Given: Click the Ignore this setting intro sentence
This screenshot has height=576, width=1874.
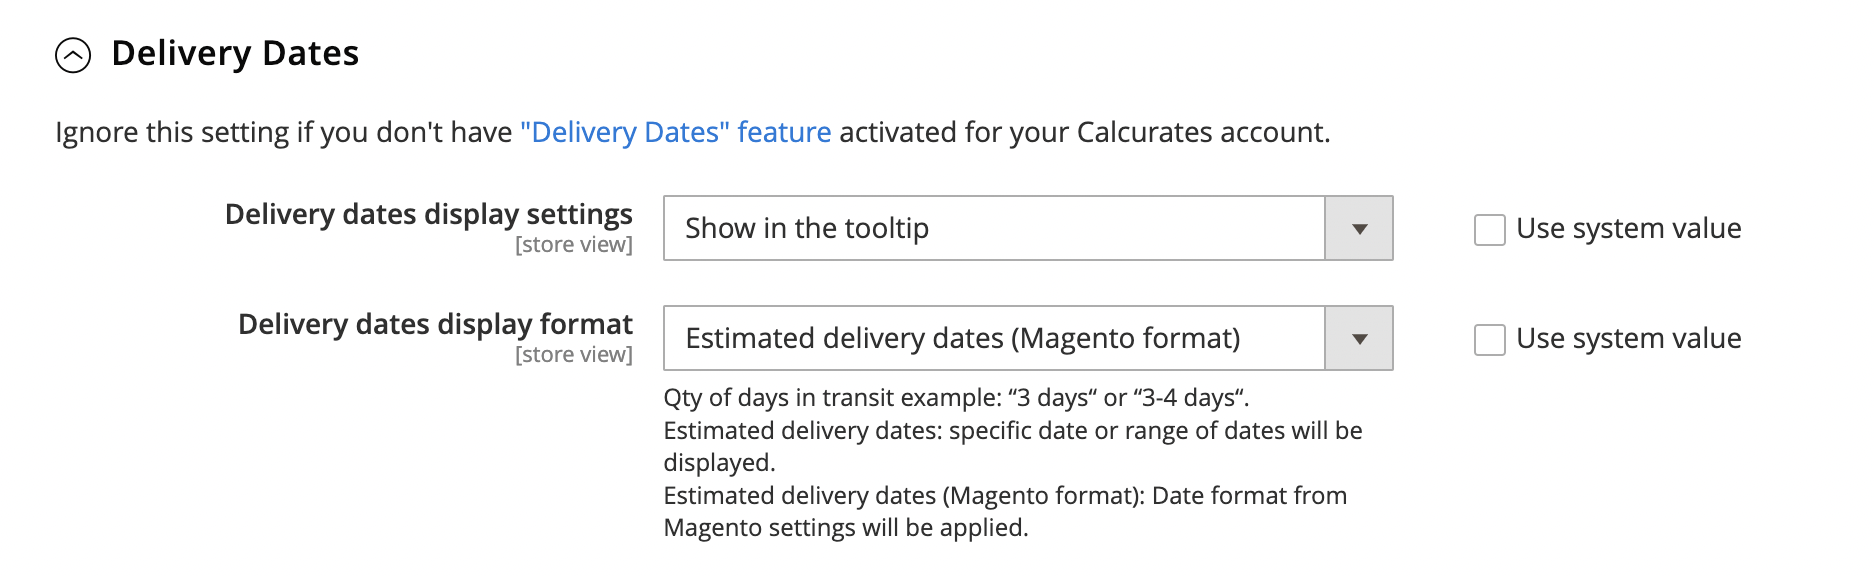Looking at the screenshot, I should (693, 132).
